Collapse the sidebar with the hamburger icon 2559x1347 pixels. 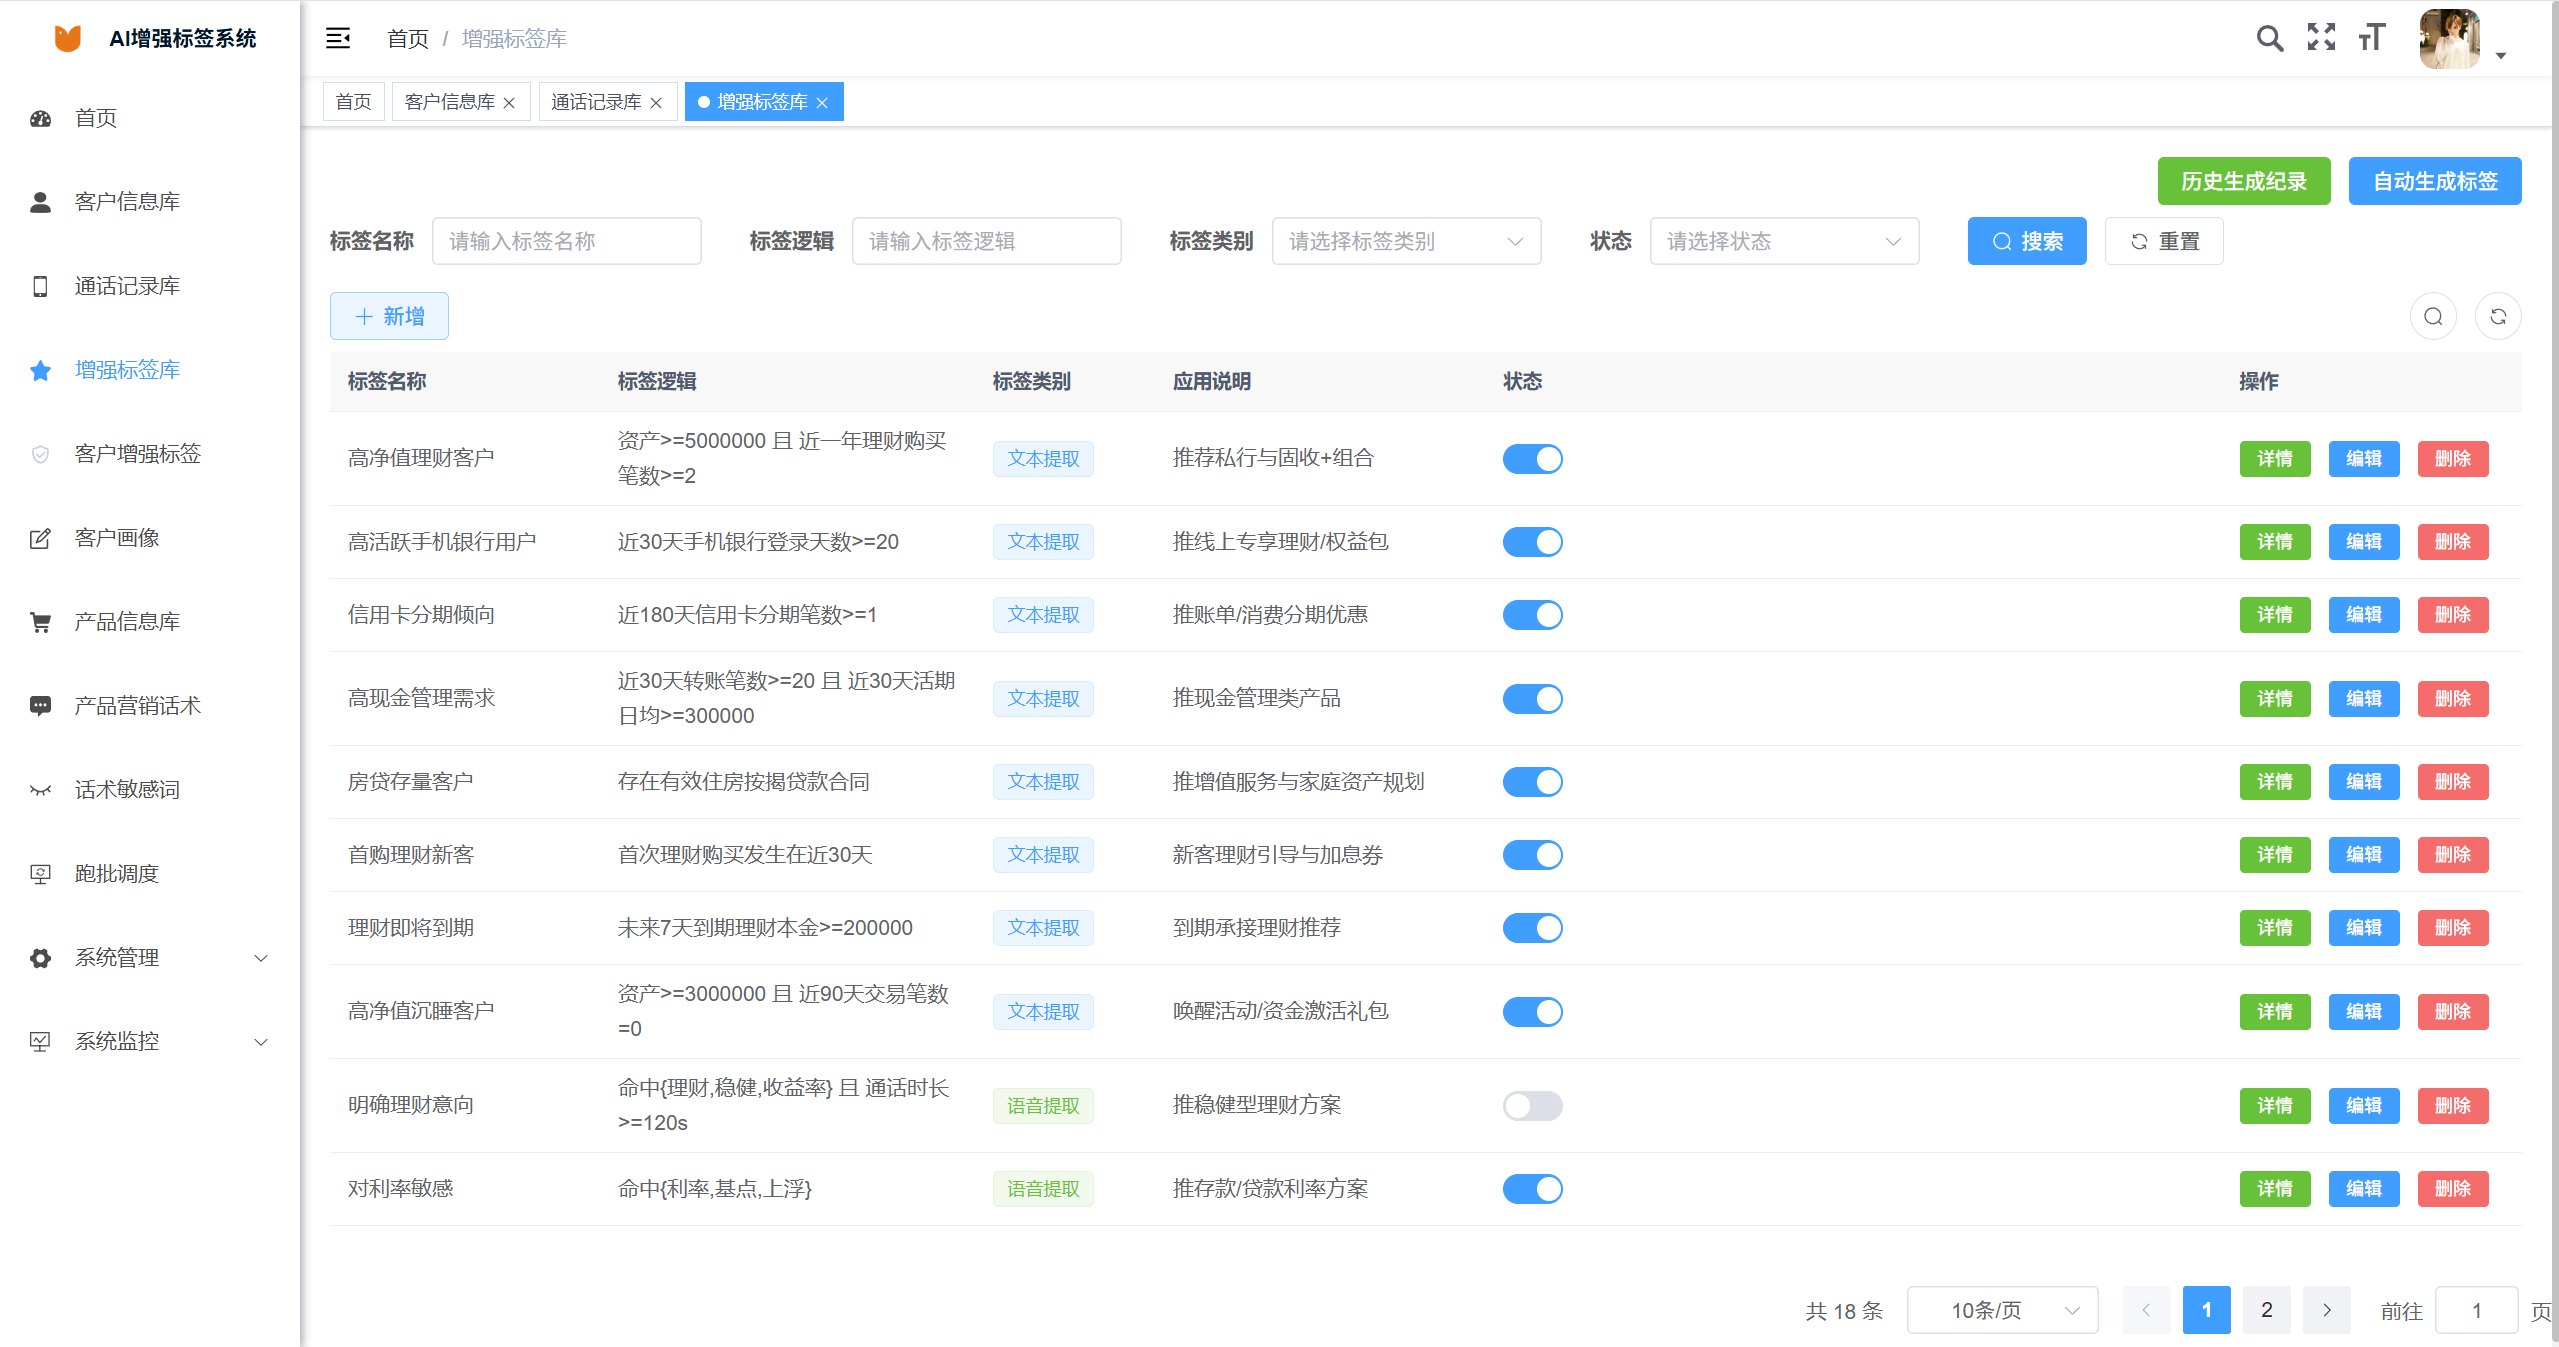[338, 38]
